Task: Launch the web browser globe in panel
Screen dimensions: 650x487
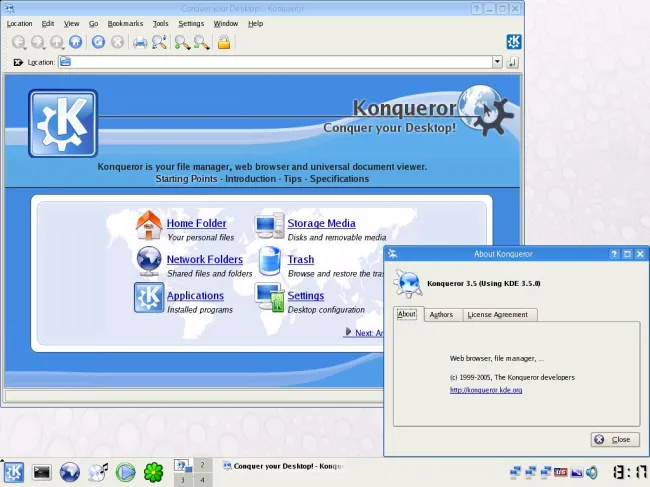Action: 70,472
